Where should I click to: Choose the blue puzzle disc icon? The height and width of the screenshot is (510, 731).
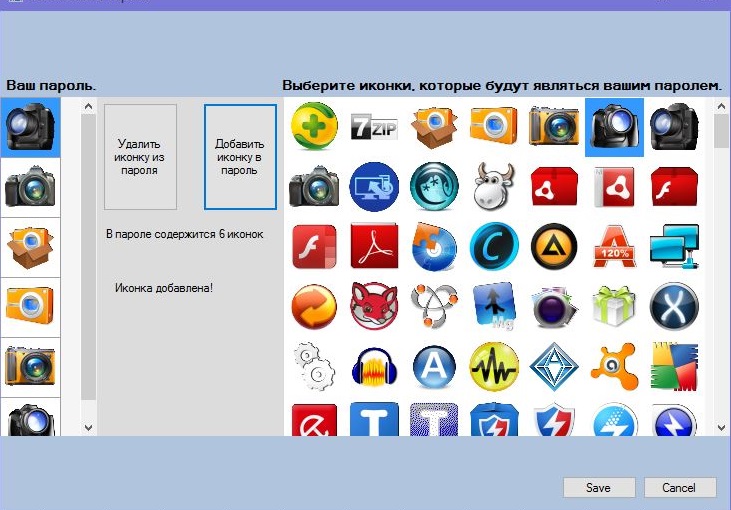tap(434, 246)
